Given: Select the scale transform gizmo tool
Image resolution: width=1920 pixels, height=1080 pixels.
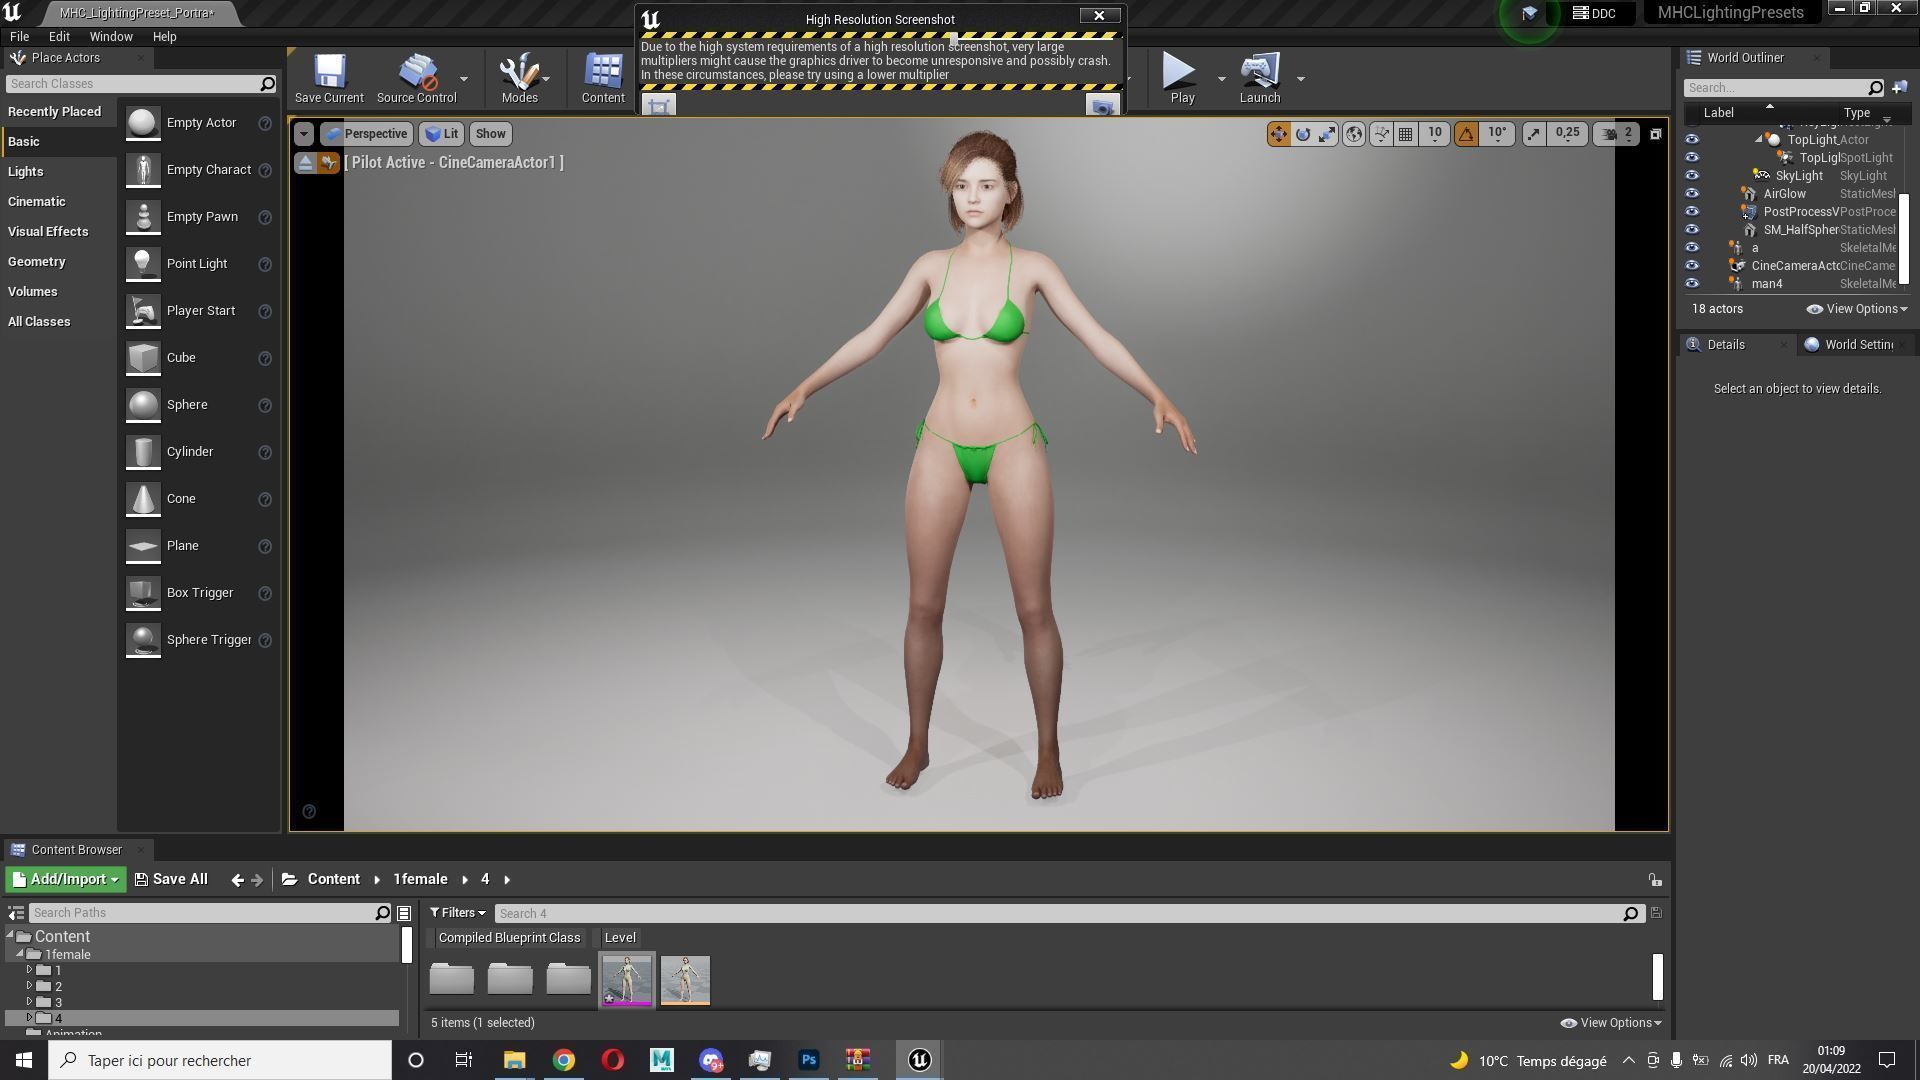Looking at the screenshot, I should click(1327, 134).
